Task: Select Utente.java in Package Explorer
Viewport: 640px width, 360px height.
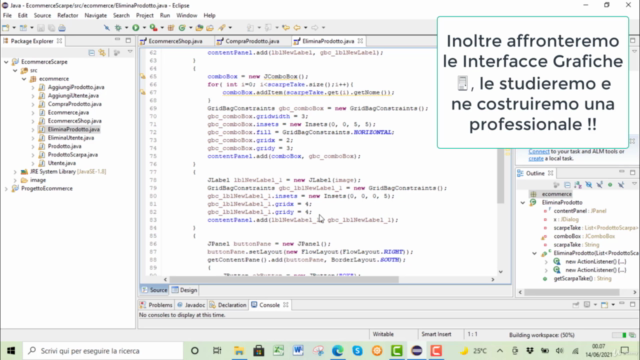Action: tap(62, 163)
